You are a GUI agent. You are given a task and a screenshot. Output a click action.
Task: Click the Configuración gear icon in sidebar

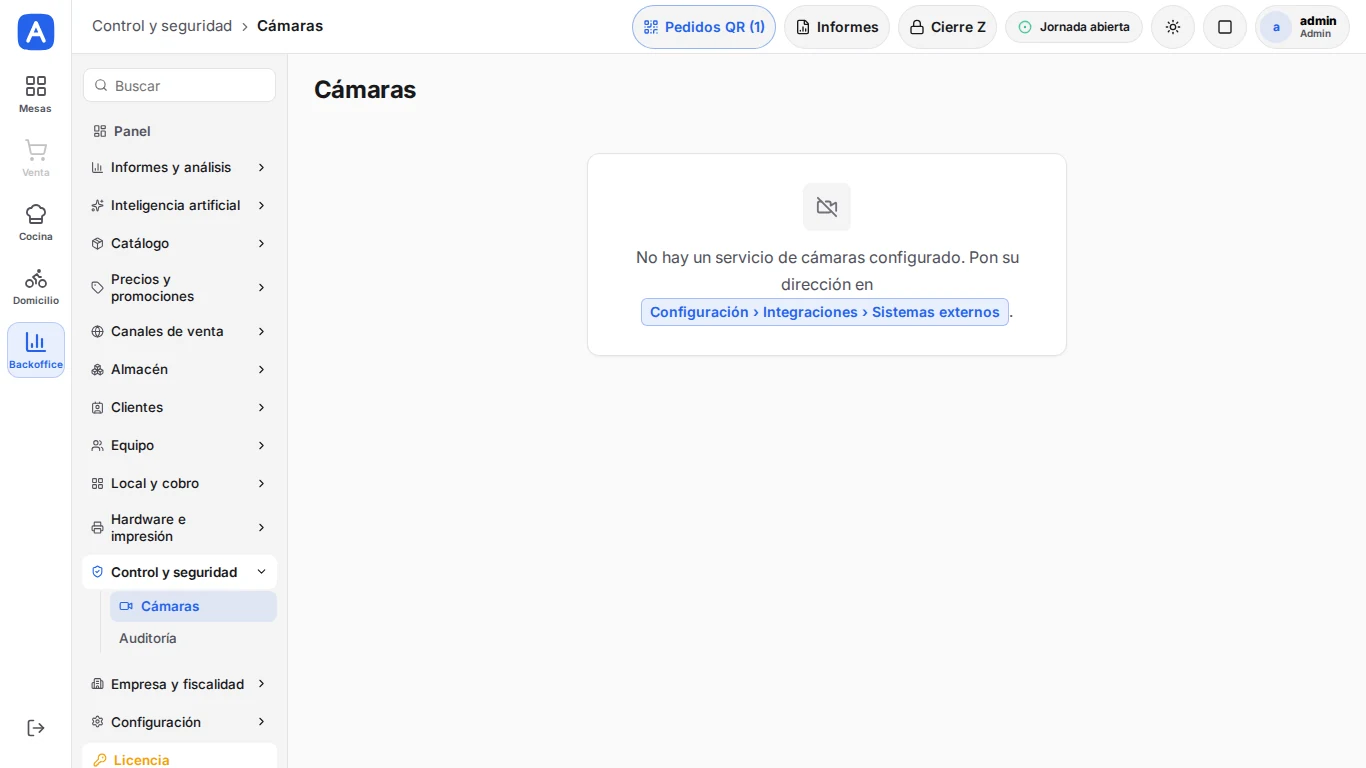(97, 722)
